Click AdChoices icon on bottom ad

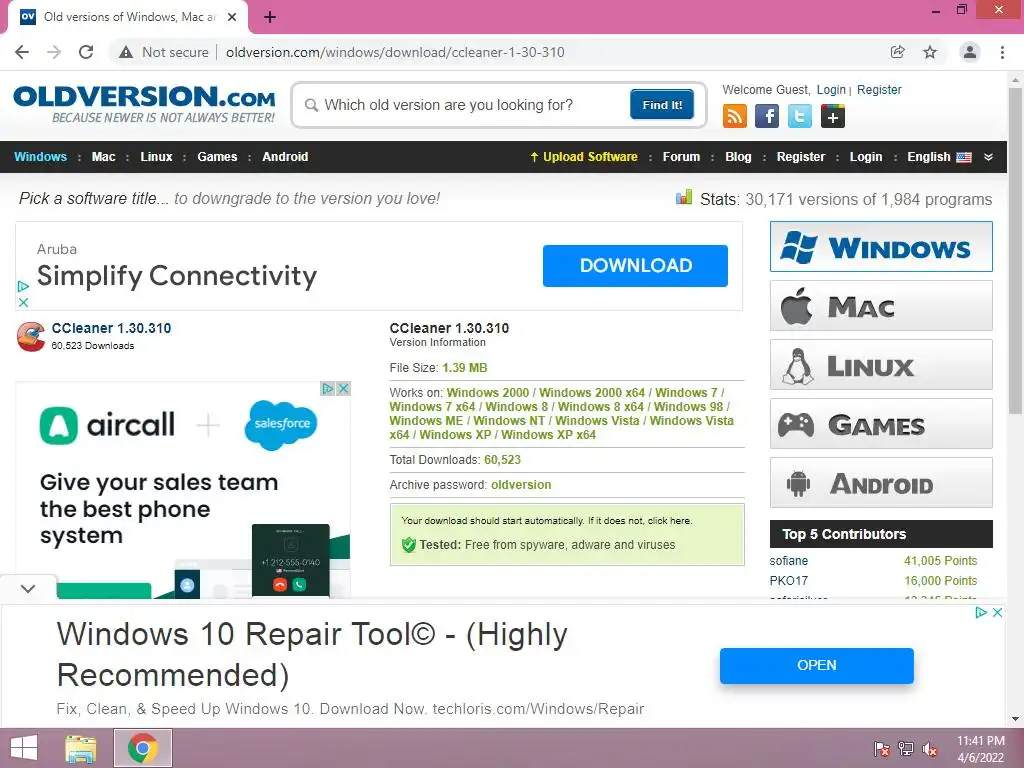coord(981,613)
